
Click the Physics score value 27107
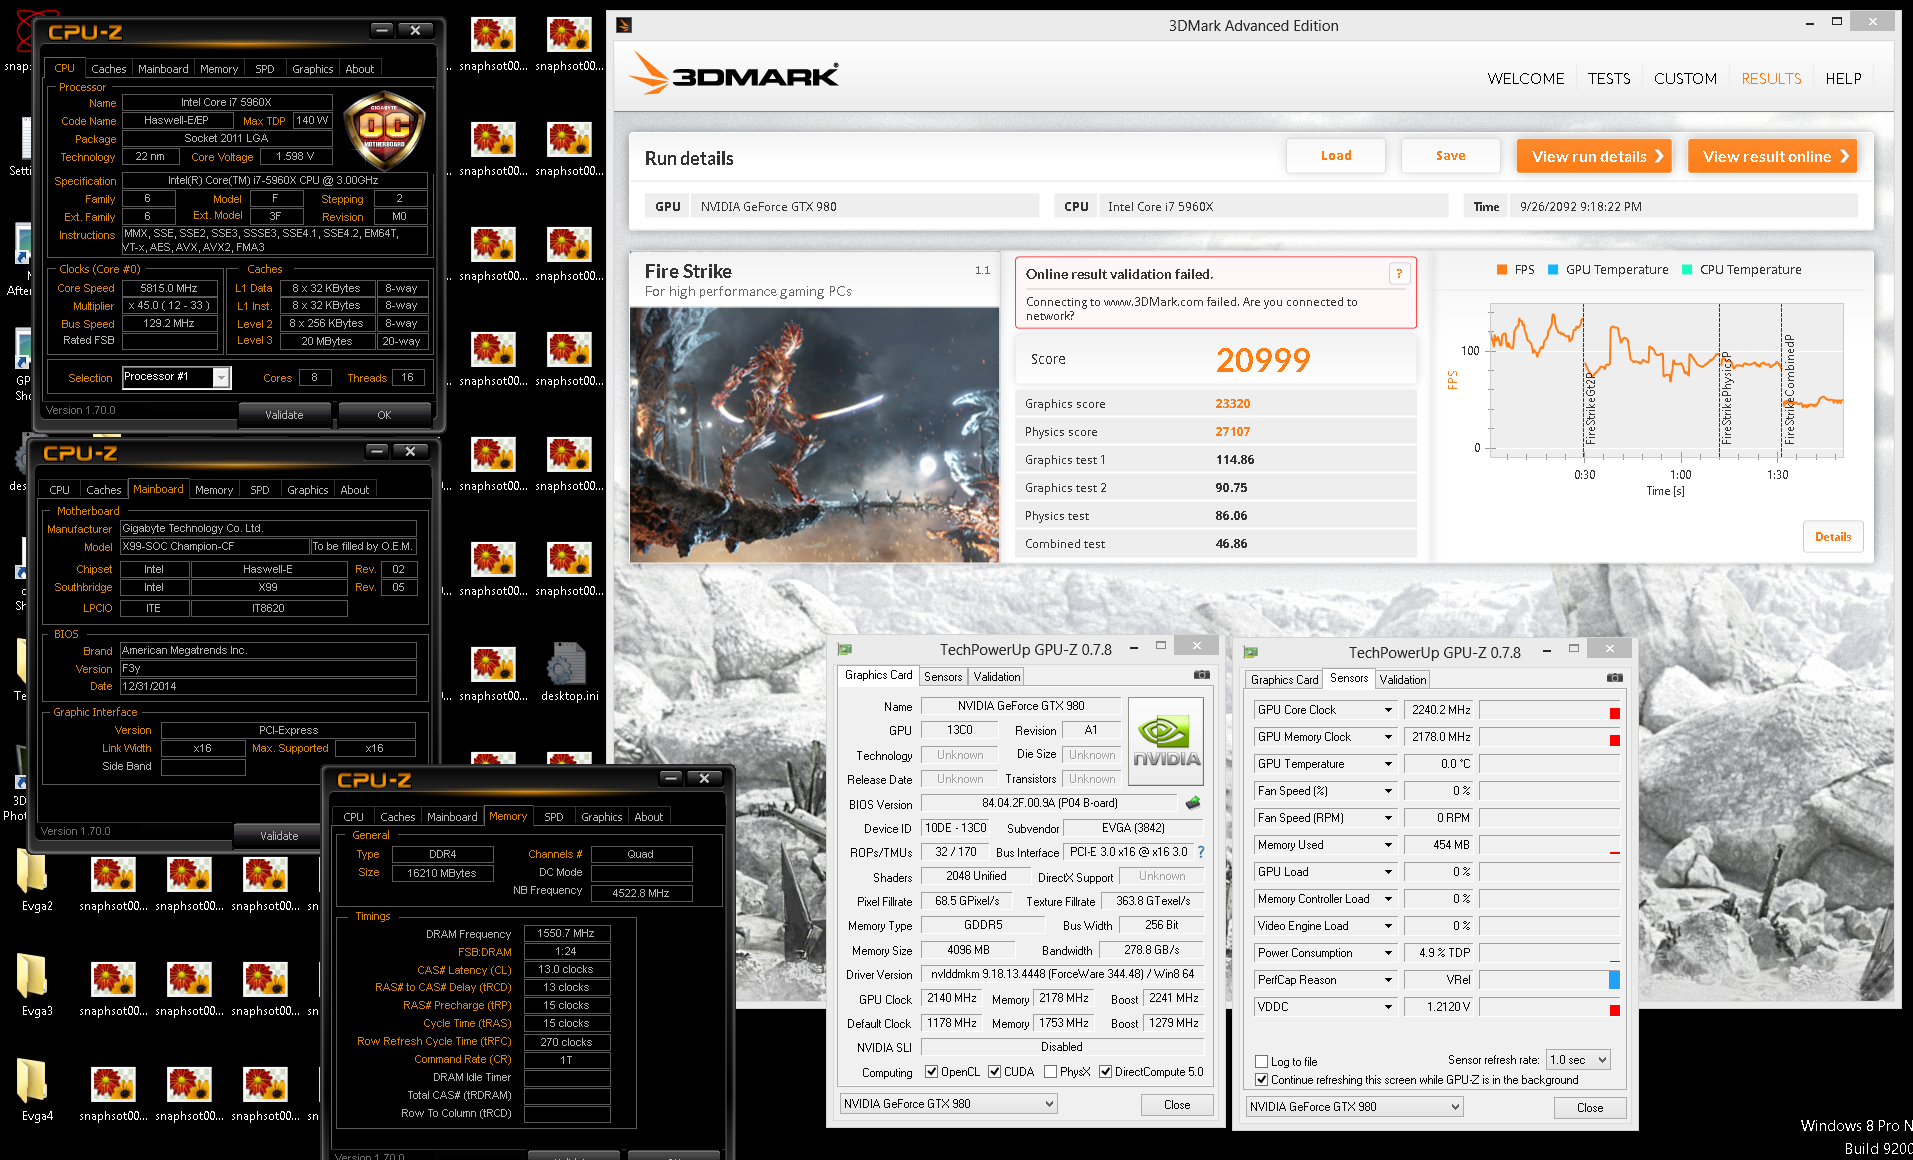coord(1233,432)
